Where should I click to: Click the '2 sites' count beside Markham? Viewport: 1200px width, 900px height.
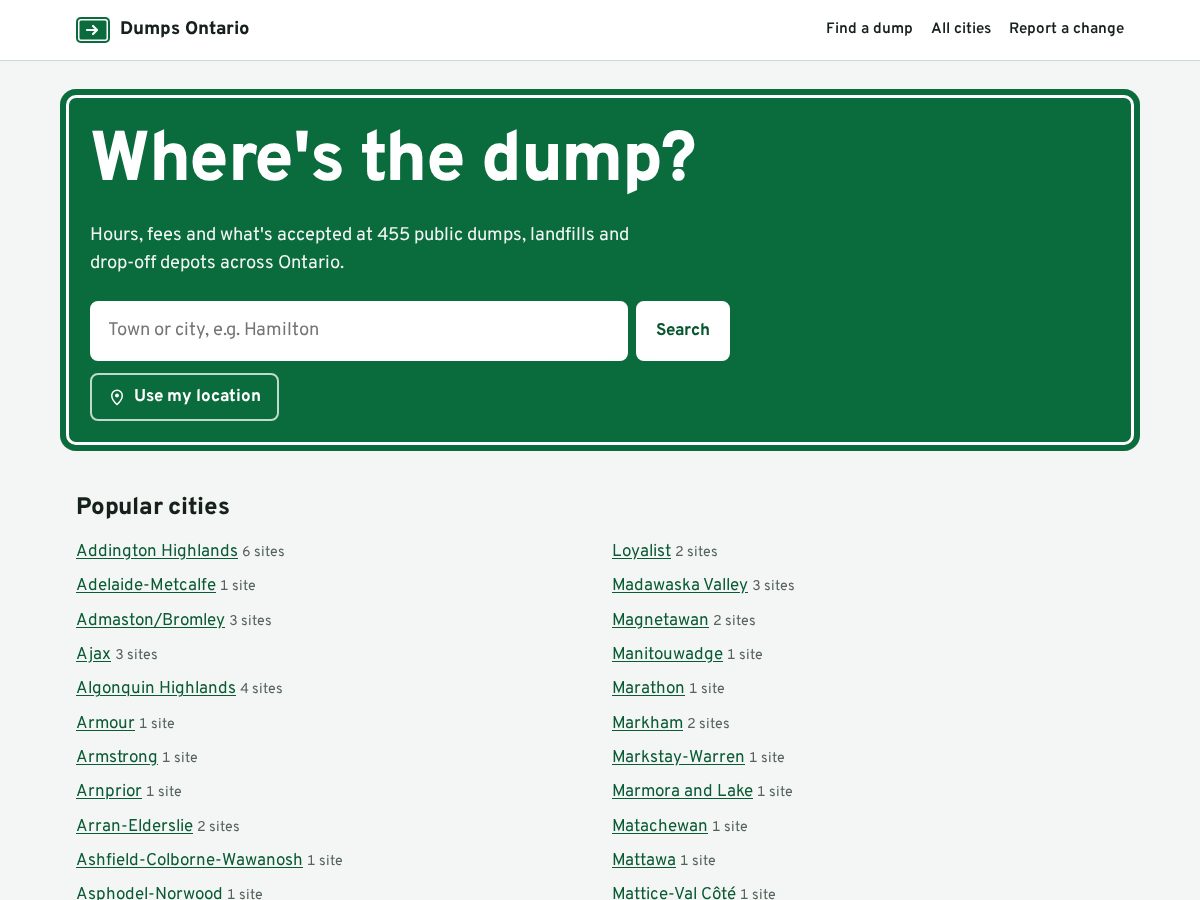click(x=708, y=724)
